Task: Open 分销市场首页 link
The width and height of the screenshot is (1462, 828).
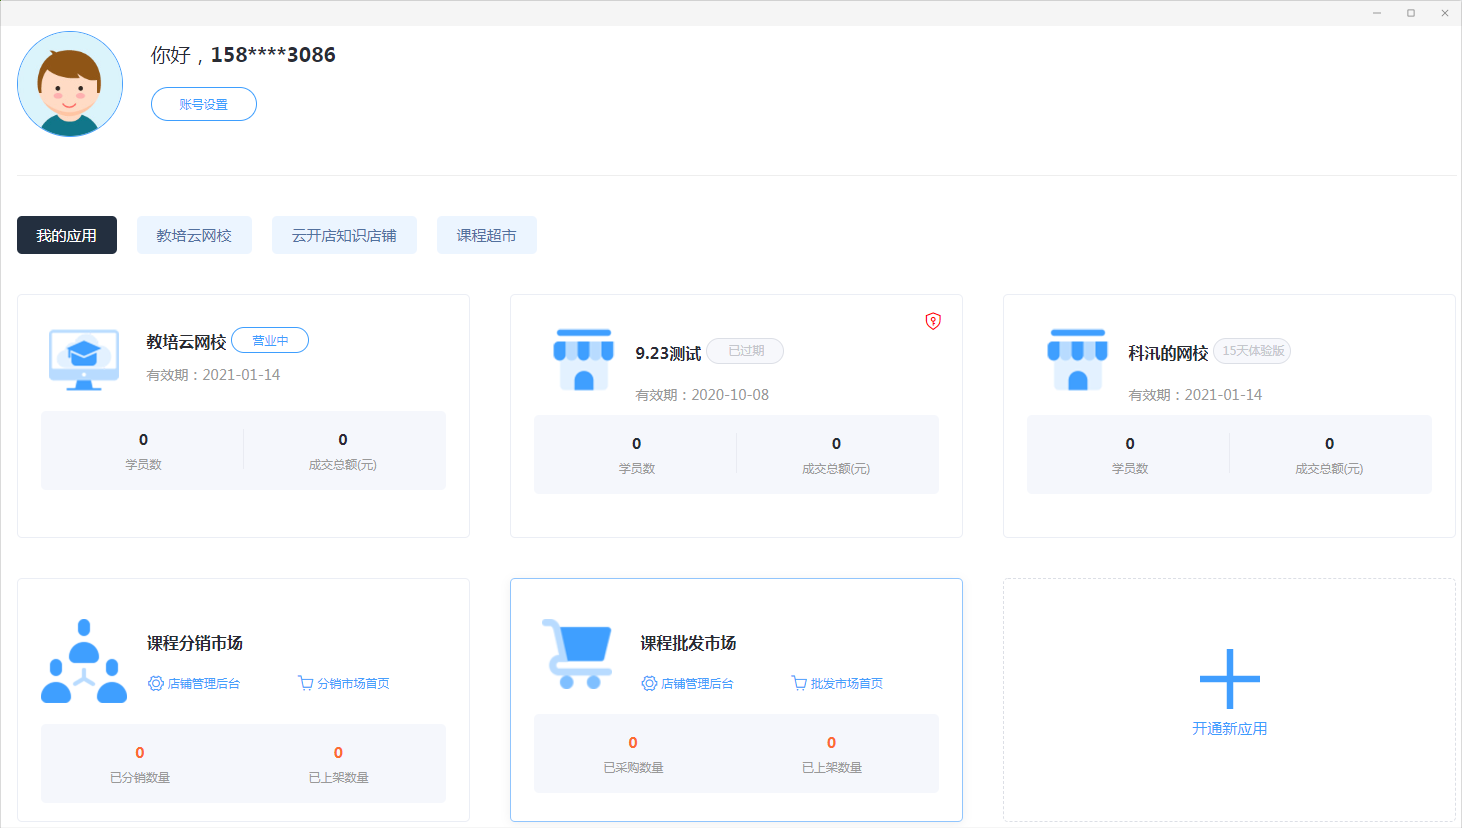Action: [344, 684]
